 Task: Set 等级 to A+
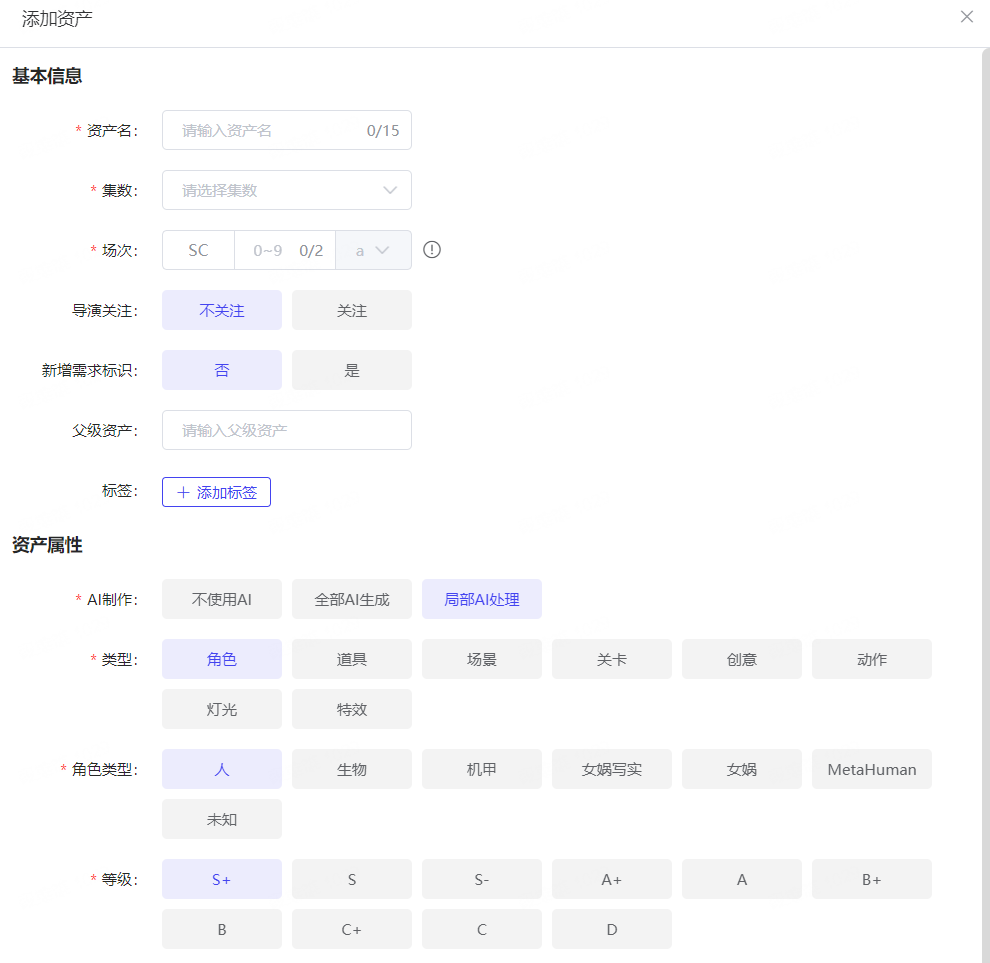click(x=612, y=879)
